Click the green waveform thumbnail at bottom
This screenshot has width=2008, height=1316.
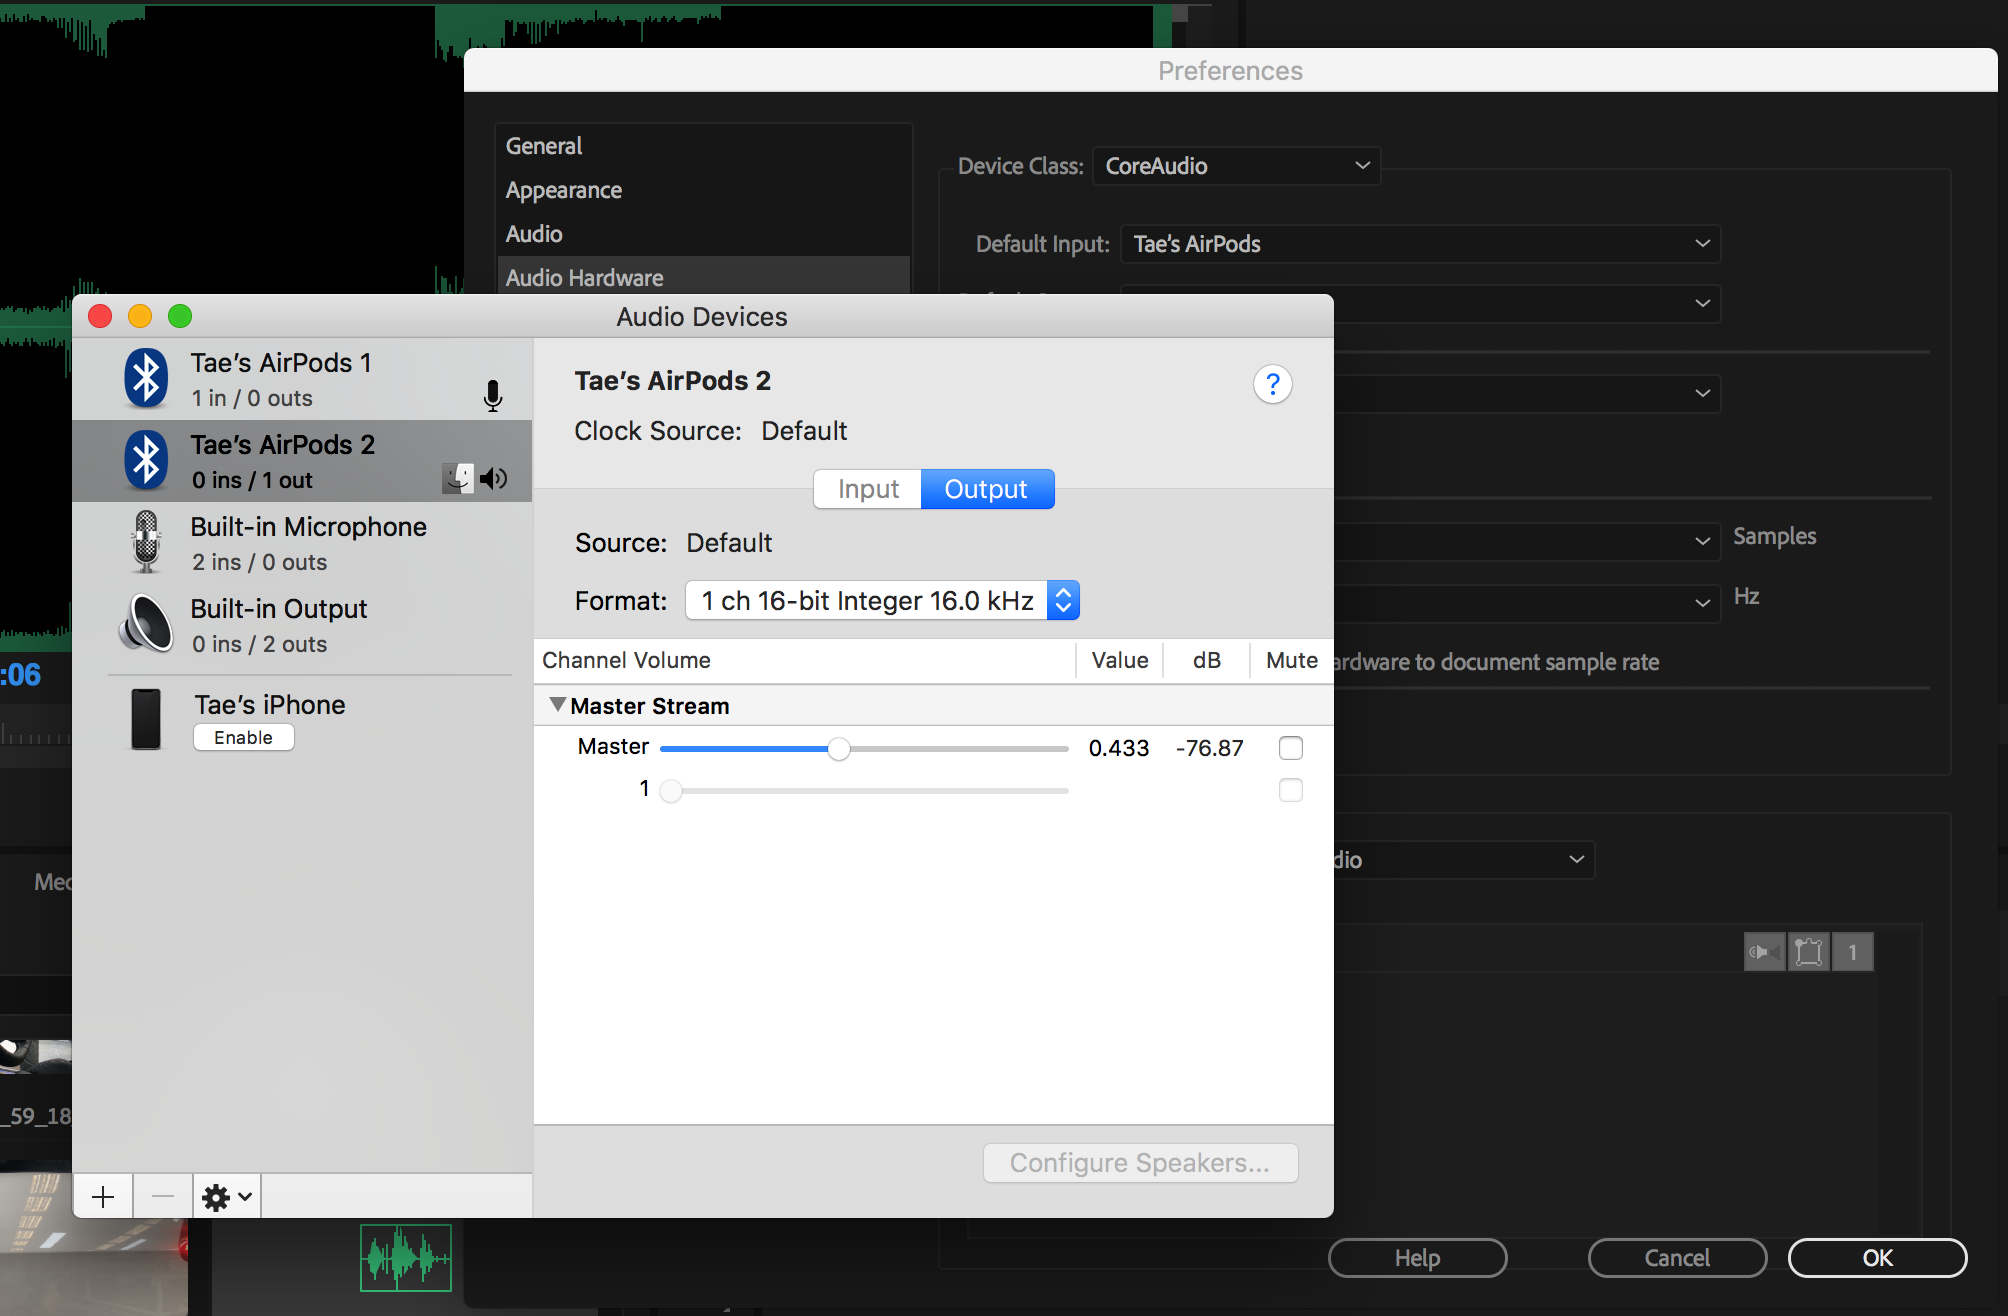coord(406,1258)
